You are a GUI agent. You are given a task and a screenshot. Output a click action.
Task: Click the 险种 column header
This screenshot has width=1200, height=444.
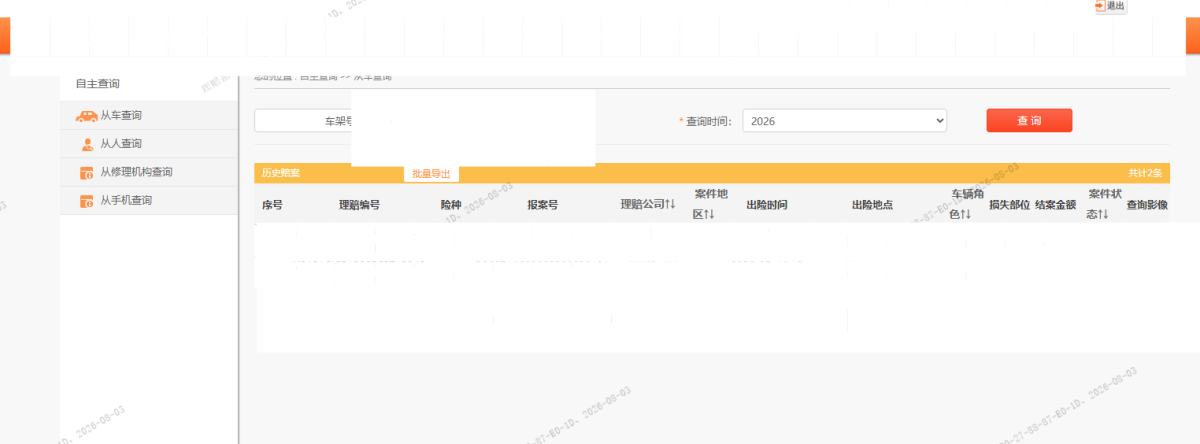(x=451, y=205)
